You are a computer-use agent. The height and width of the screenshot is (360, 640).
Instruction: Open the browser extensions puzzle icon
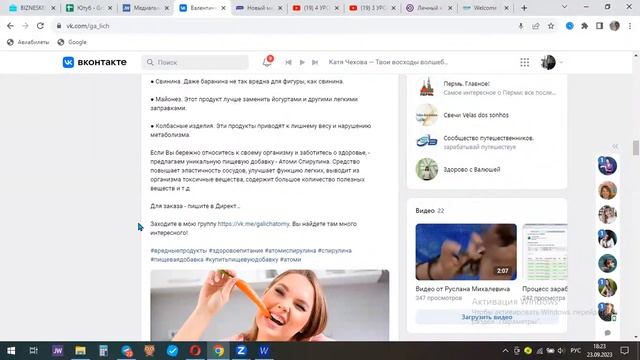point(584,26)
